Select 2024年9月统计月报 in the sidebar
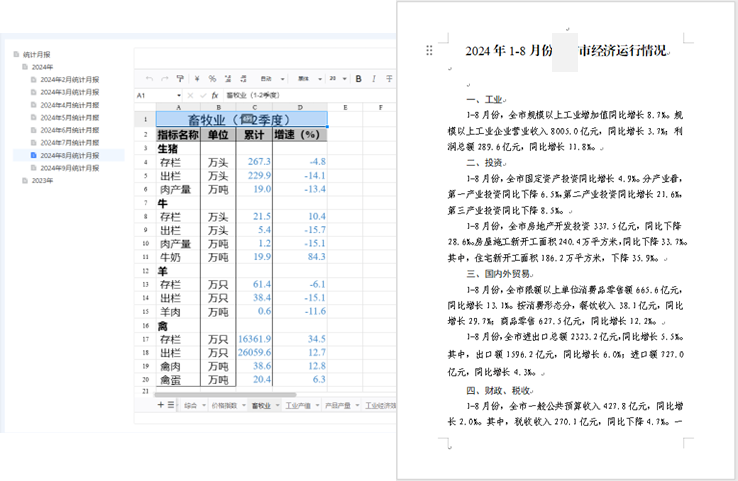Image resolution: width=738 pixels, height=481 pixels. point(70,168)
